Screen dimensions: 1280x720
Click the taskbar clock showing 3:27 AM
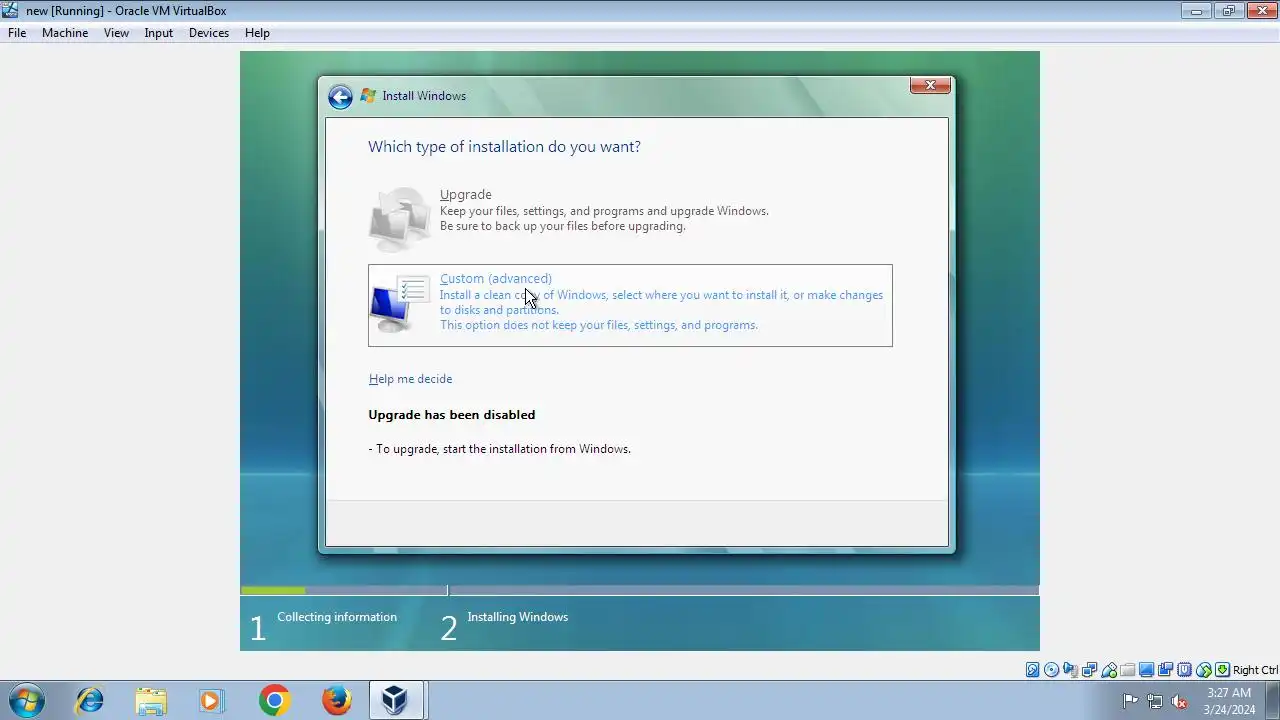[x=1229, y=701]
